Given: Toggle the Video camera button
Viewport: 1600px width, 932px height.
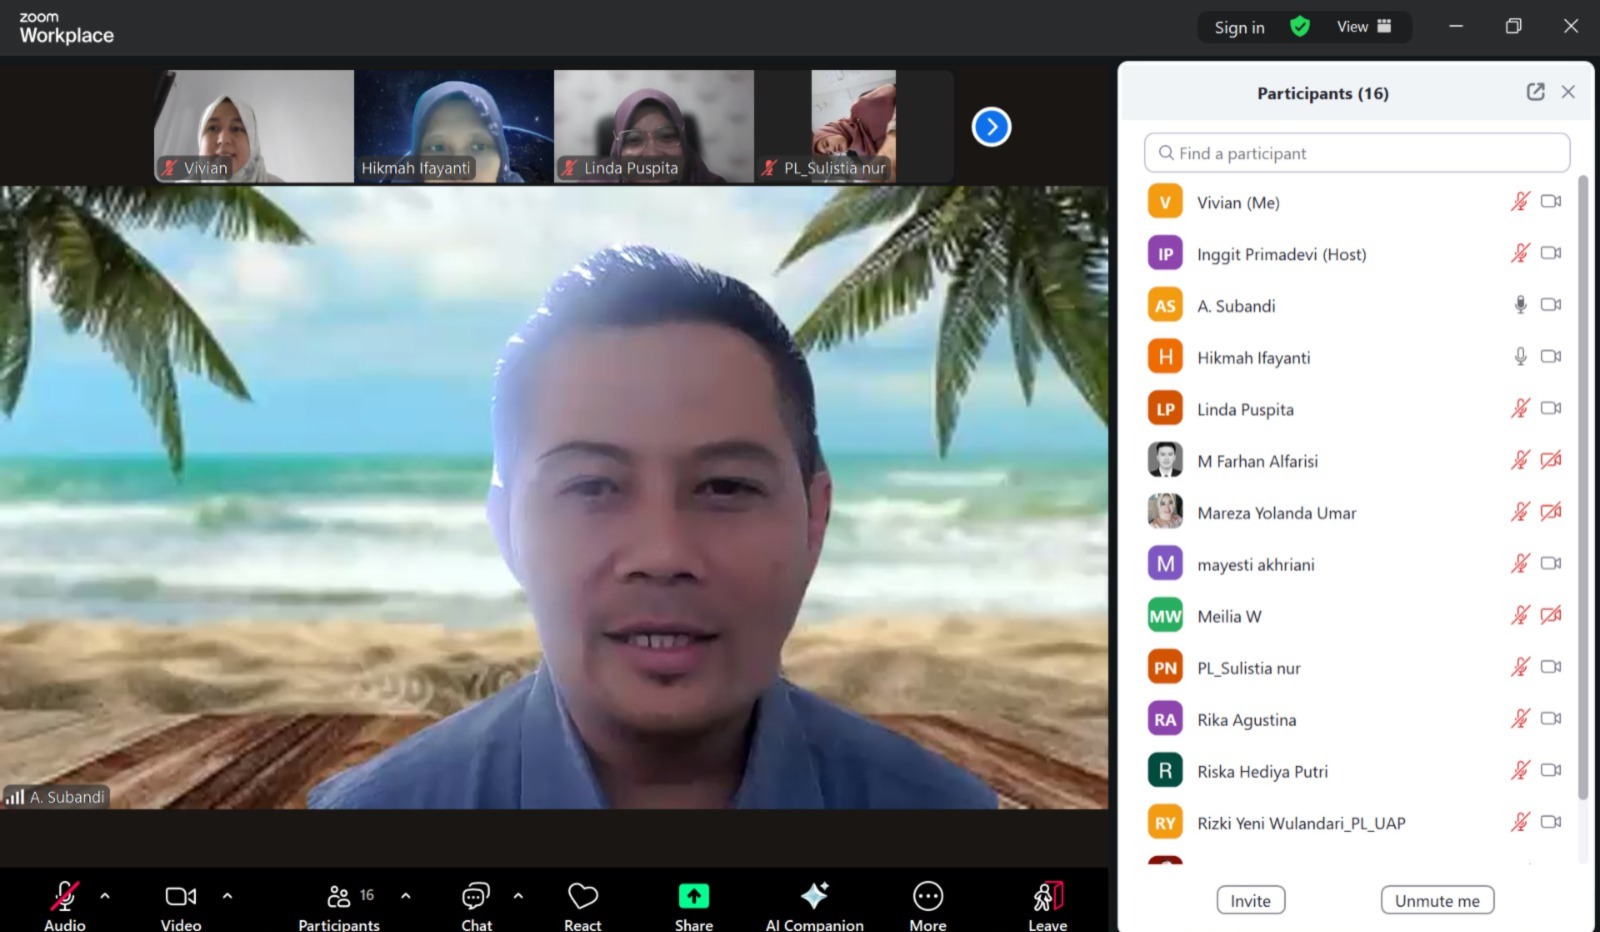Looking at the screenshot, I should tap(180, 896).
